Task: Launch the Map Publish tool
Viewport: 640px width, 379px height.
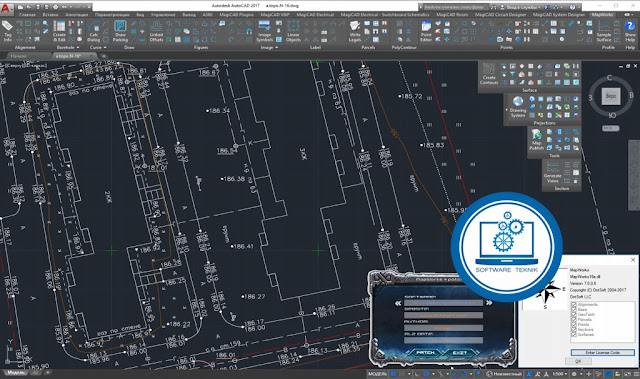Action: point(536,140)
